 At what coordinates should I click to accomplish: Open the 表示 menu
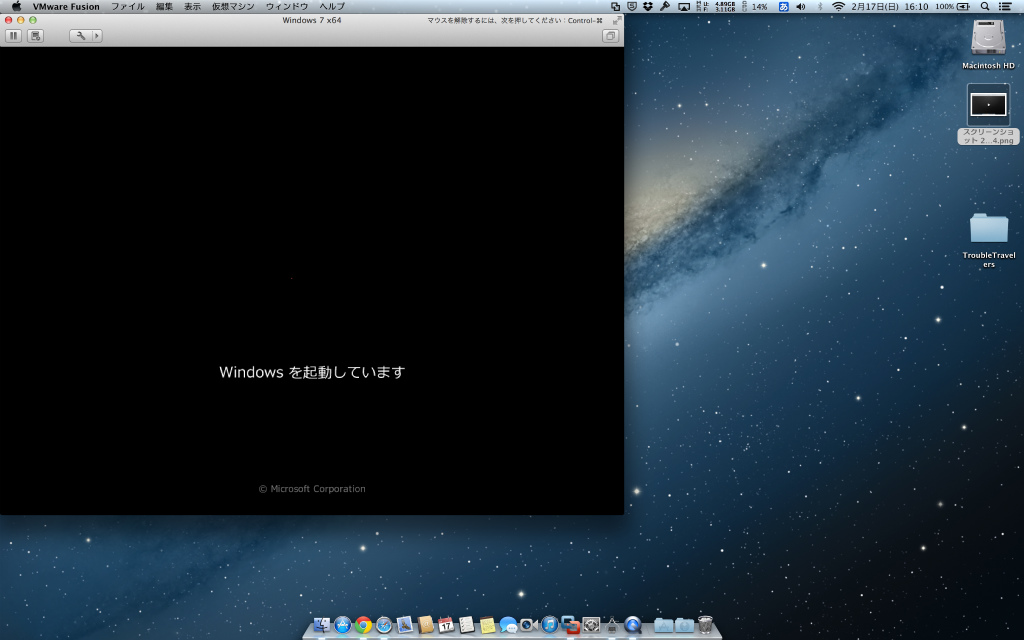[x=192, y=7]
